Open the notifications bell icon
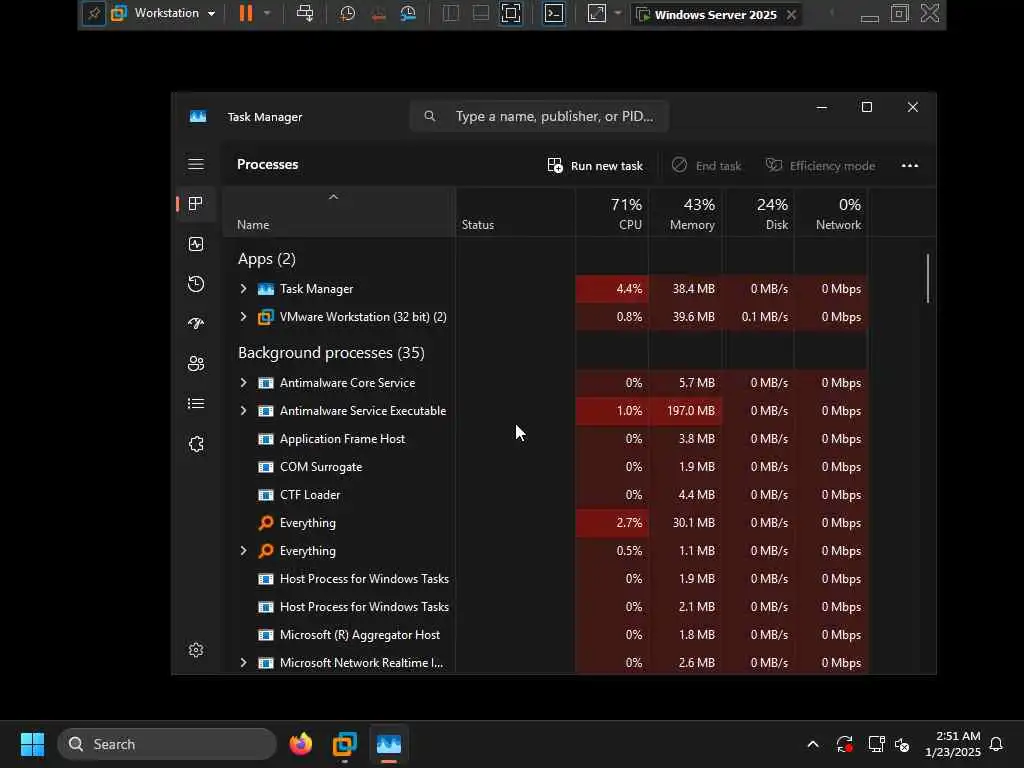Viewport: 1024px width, 768px height. [x=996, y=744]
